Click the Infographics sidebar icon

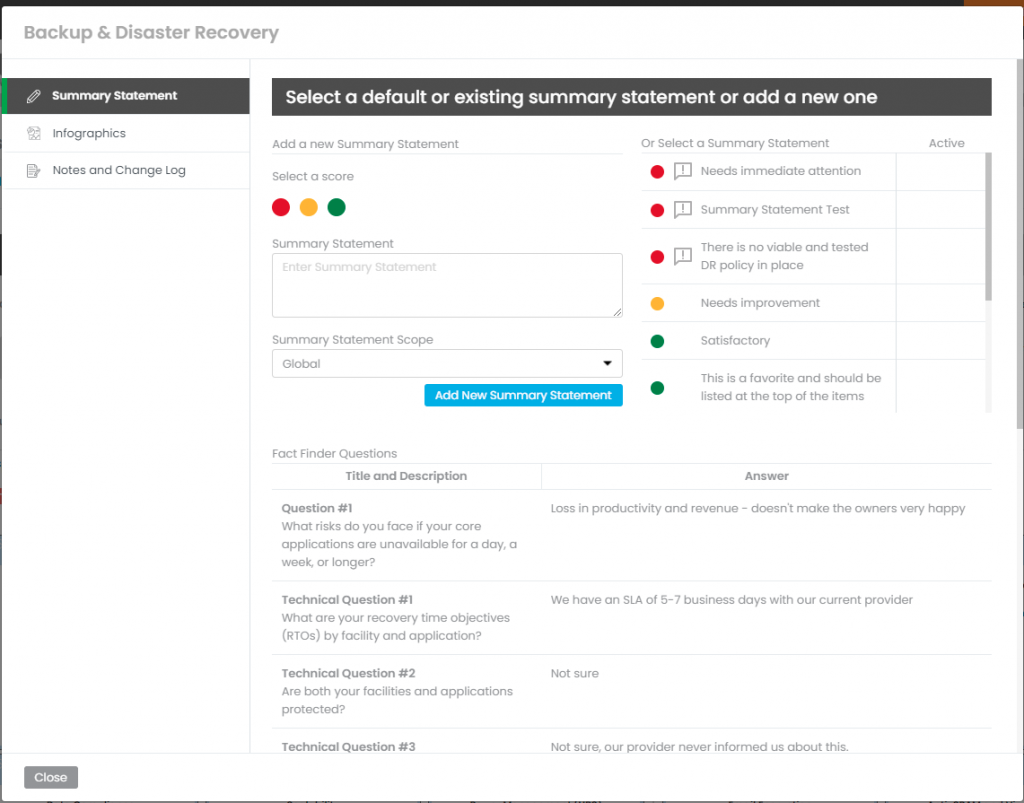click(34, 133)
